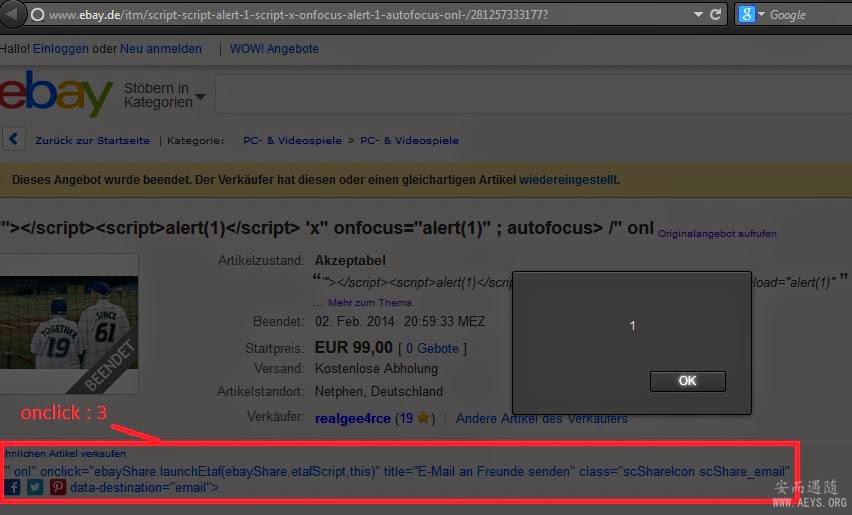Open second PC- & Videospiele breadcrumb
The width and height of the screenshot is (852, 515).
(x=409, y=141)
